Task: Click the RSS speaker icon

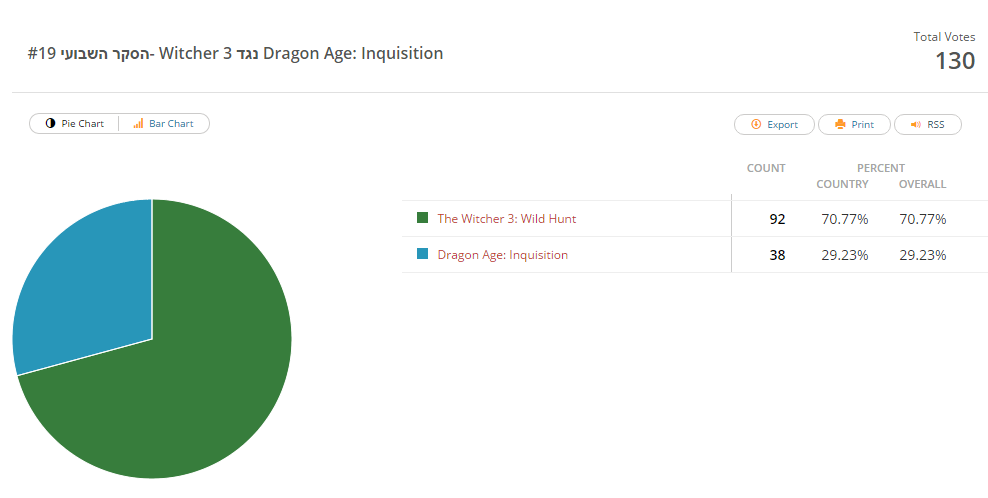Action: click(916, 124)
